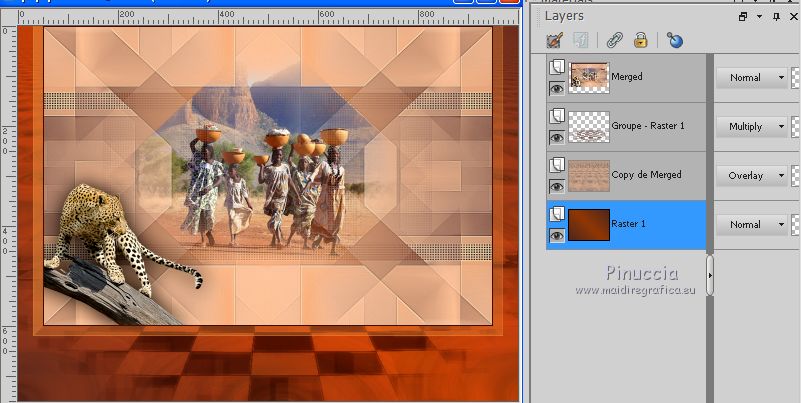Float the Layers palette with the restore icon
The image size is (801, 403).
coord(743,17)
